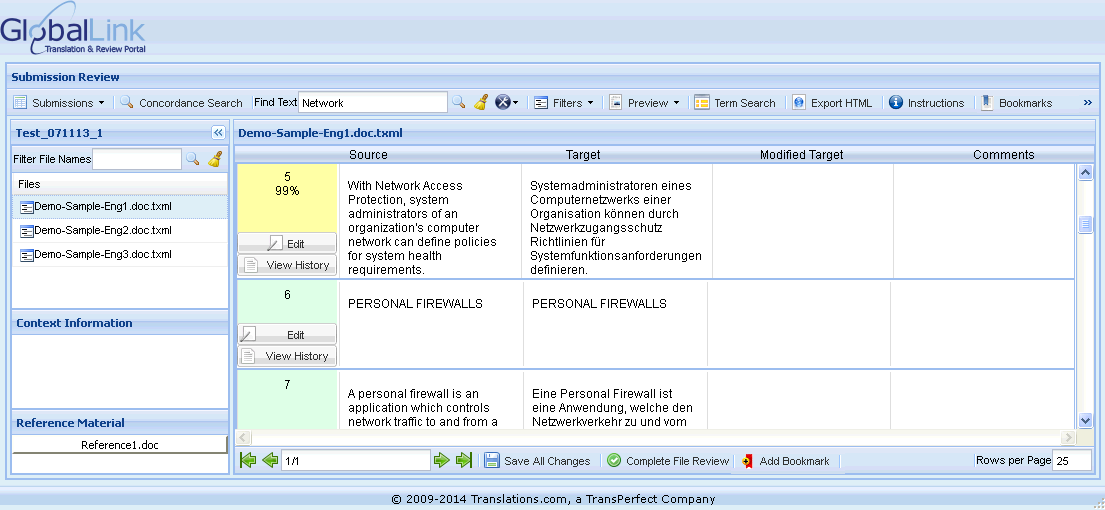Click Export HTML
The image size is (1105, 510).
click(x=832, y=103)
